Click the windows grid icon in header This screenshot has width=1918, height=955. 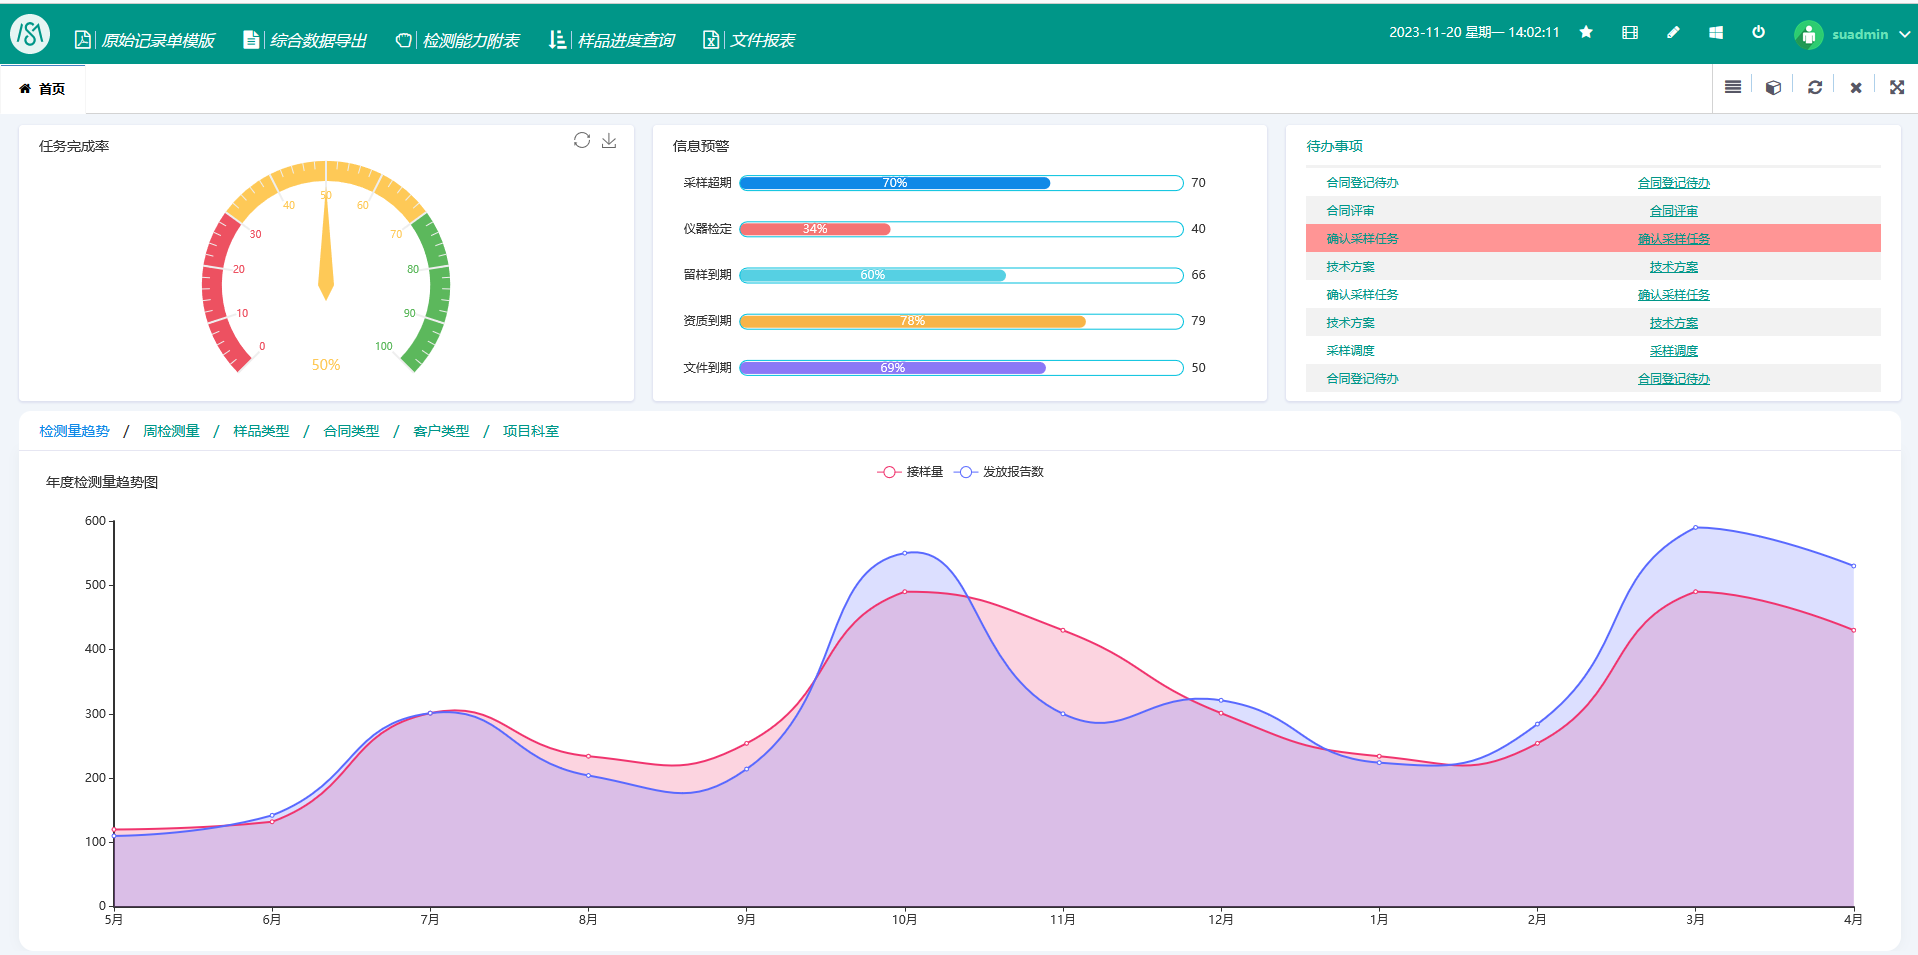[x=1716, y=32]
